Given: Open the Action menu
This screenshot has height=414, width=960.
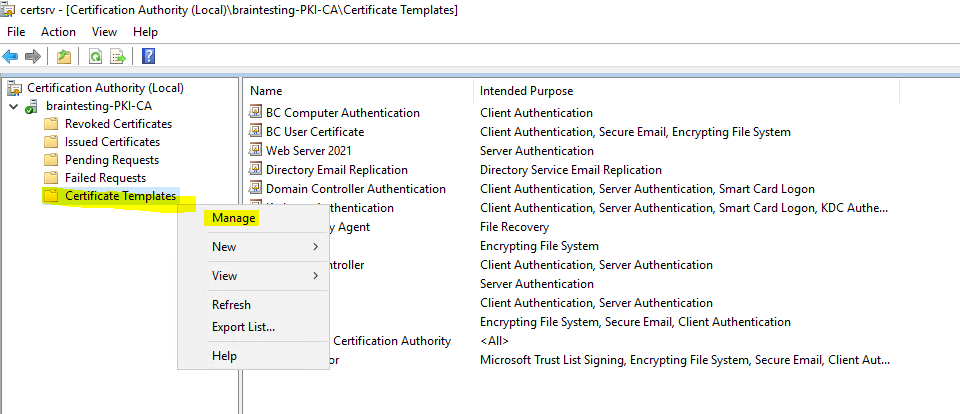Looking at the screenshot, I should pos(58,32).
